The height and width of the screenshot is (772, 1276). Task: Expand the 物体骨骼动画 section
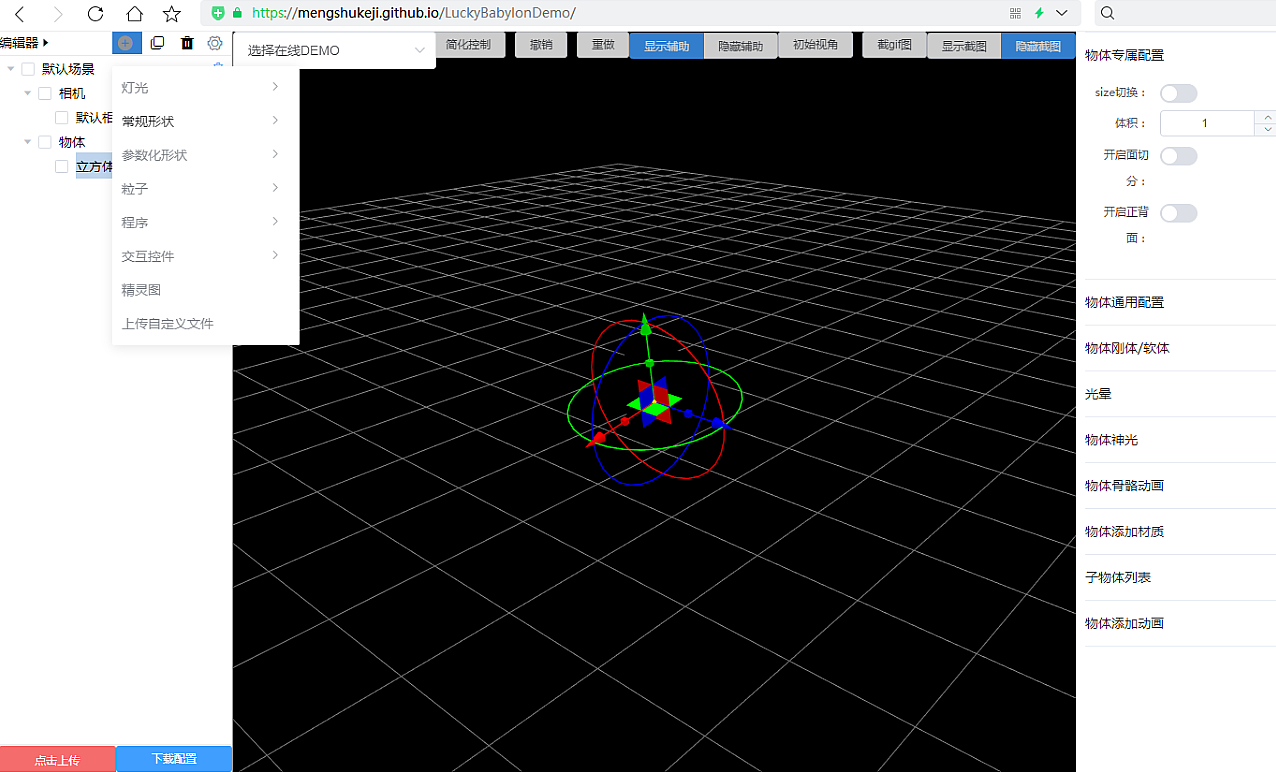tap(1180, 486)
